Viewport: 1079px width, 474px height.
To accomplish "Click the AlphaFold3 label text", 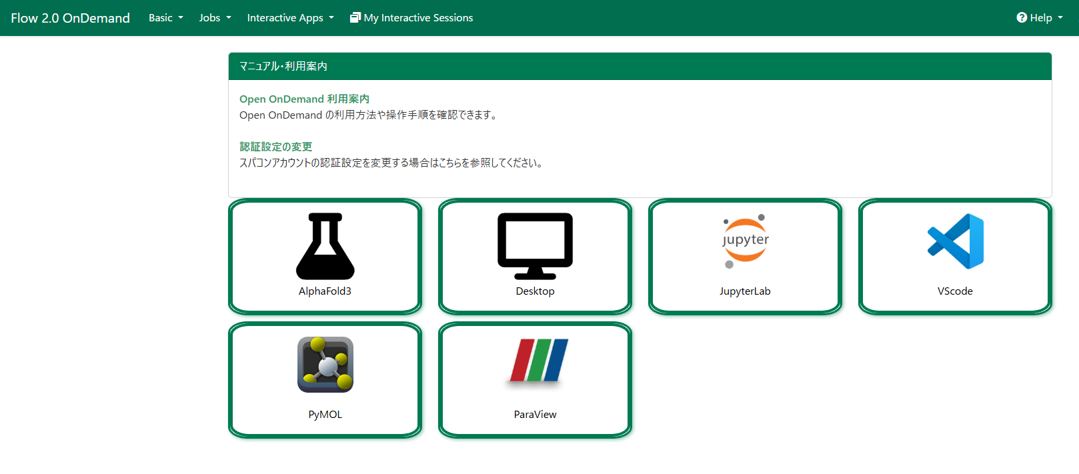I will pyautogui.click(x=325, y=291).
